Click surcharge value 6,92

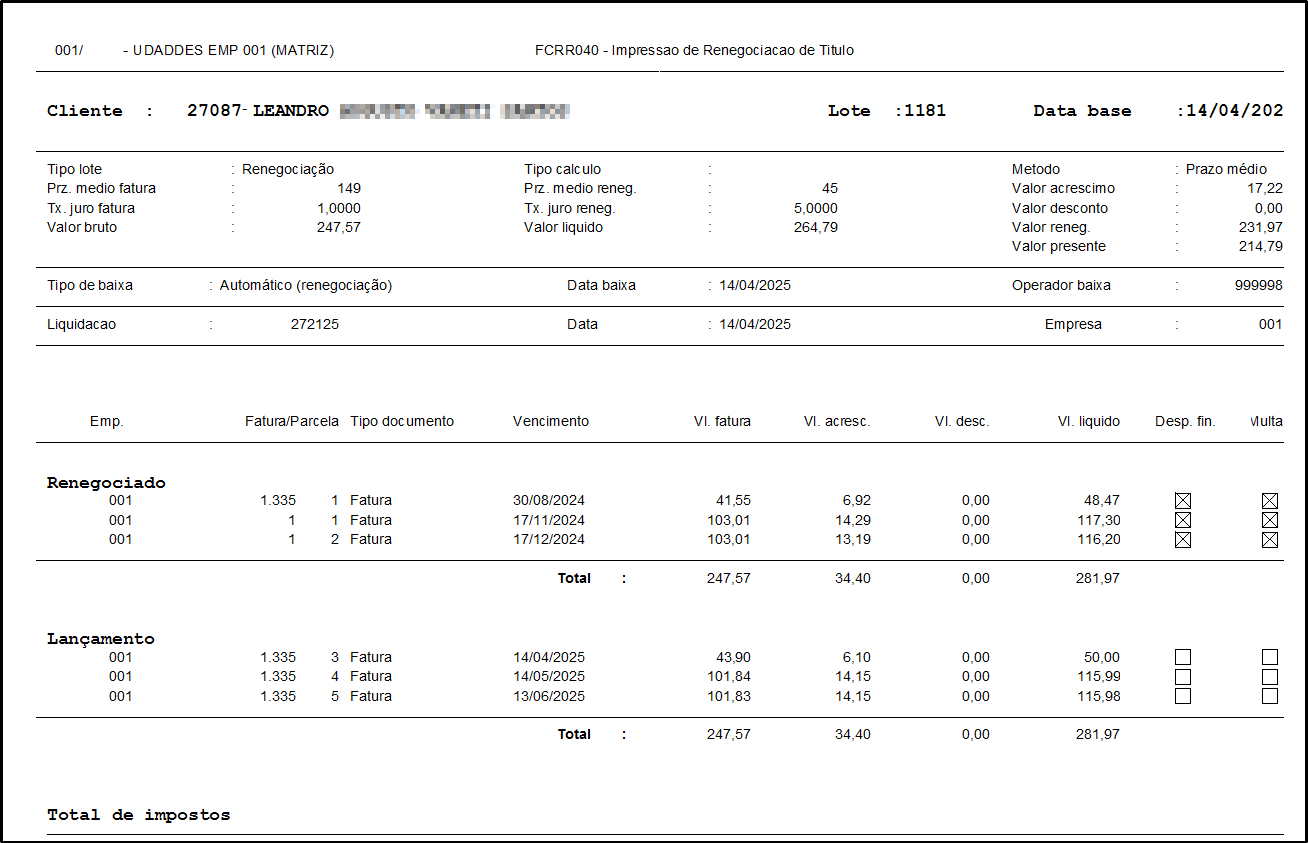coord(857,500)
